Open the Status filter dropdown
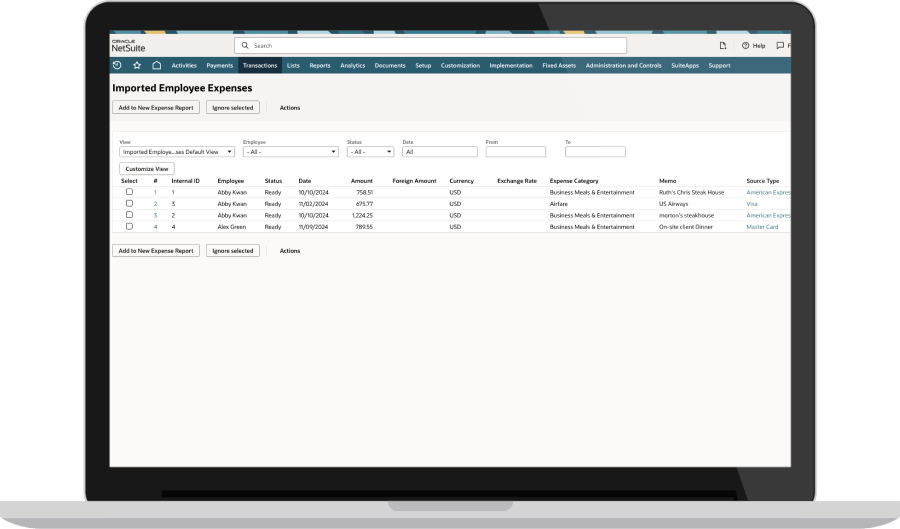 [x=371, y=152]
